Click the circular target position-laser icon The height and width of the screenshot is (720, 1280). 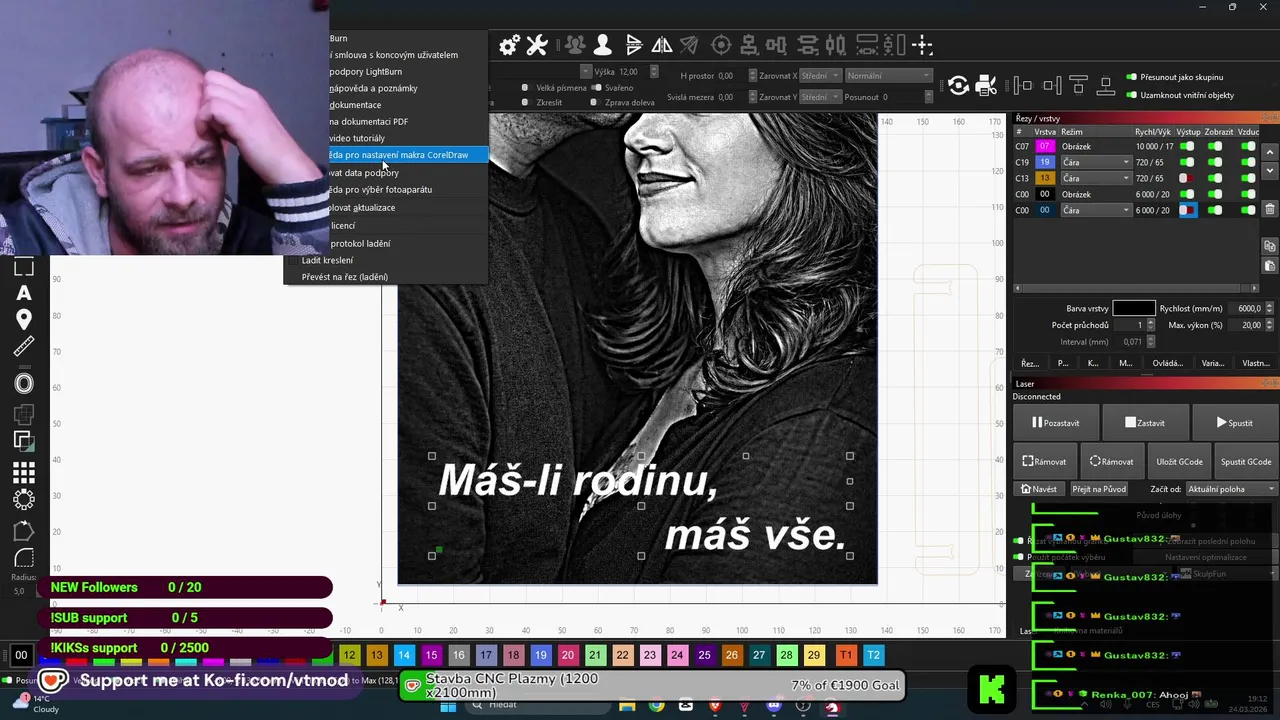pos(721,45)
